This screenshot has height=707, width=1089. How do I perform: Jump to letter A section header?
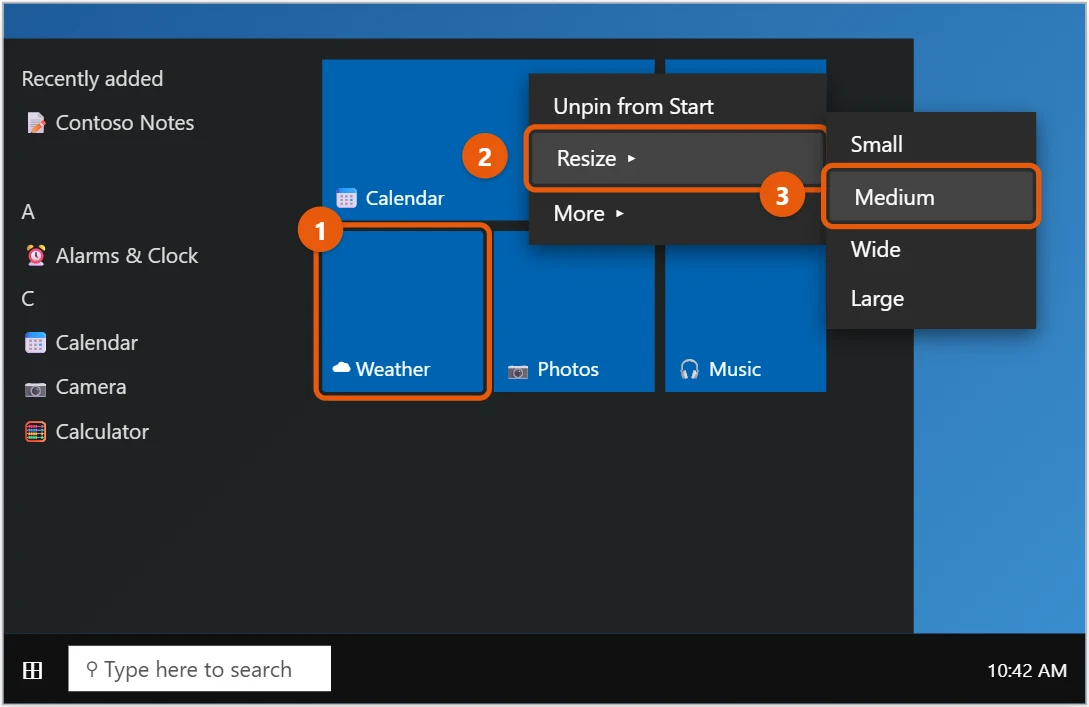pyautogui.click(x=28, y=212)
